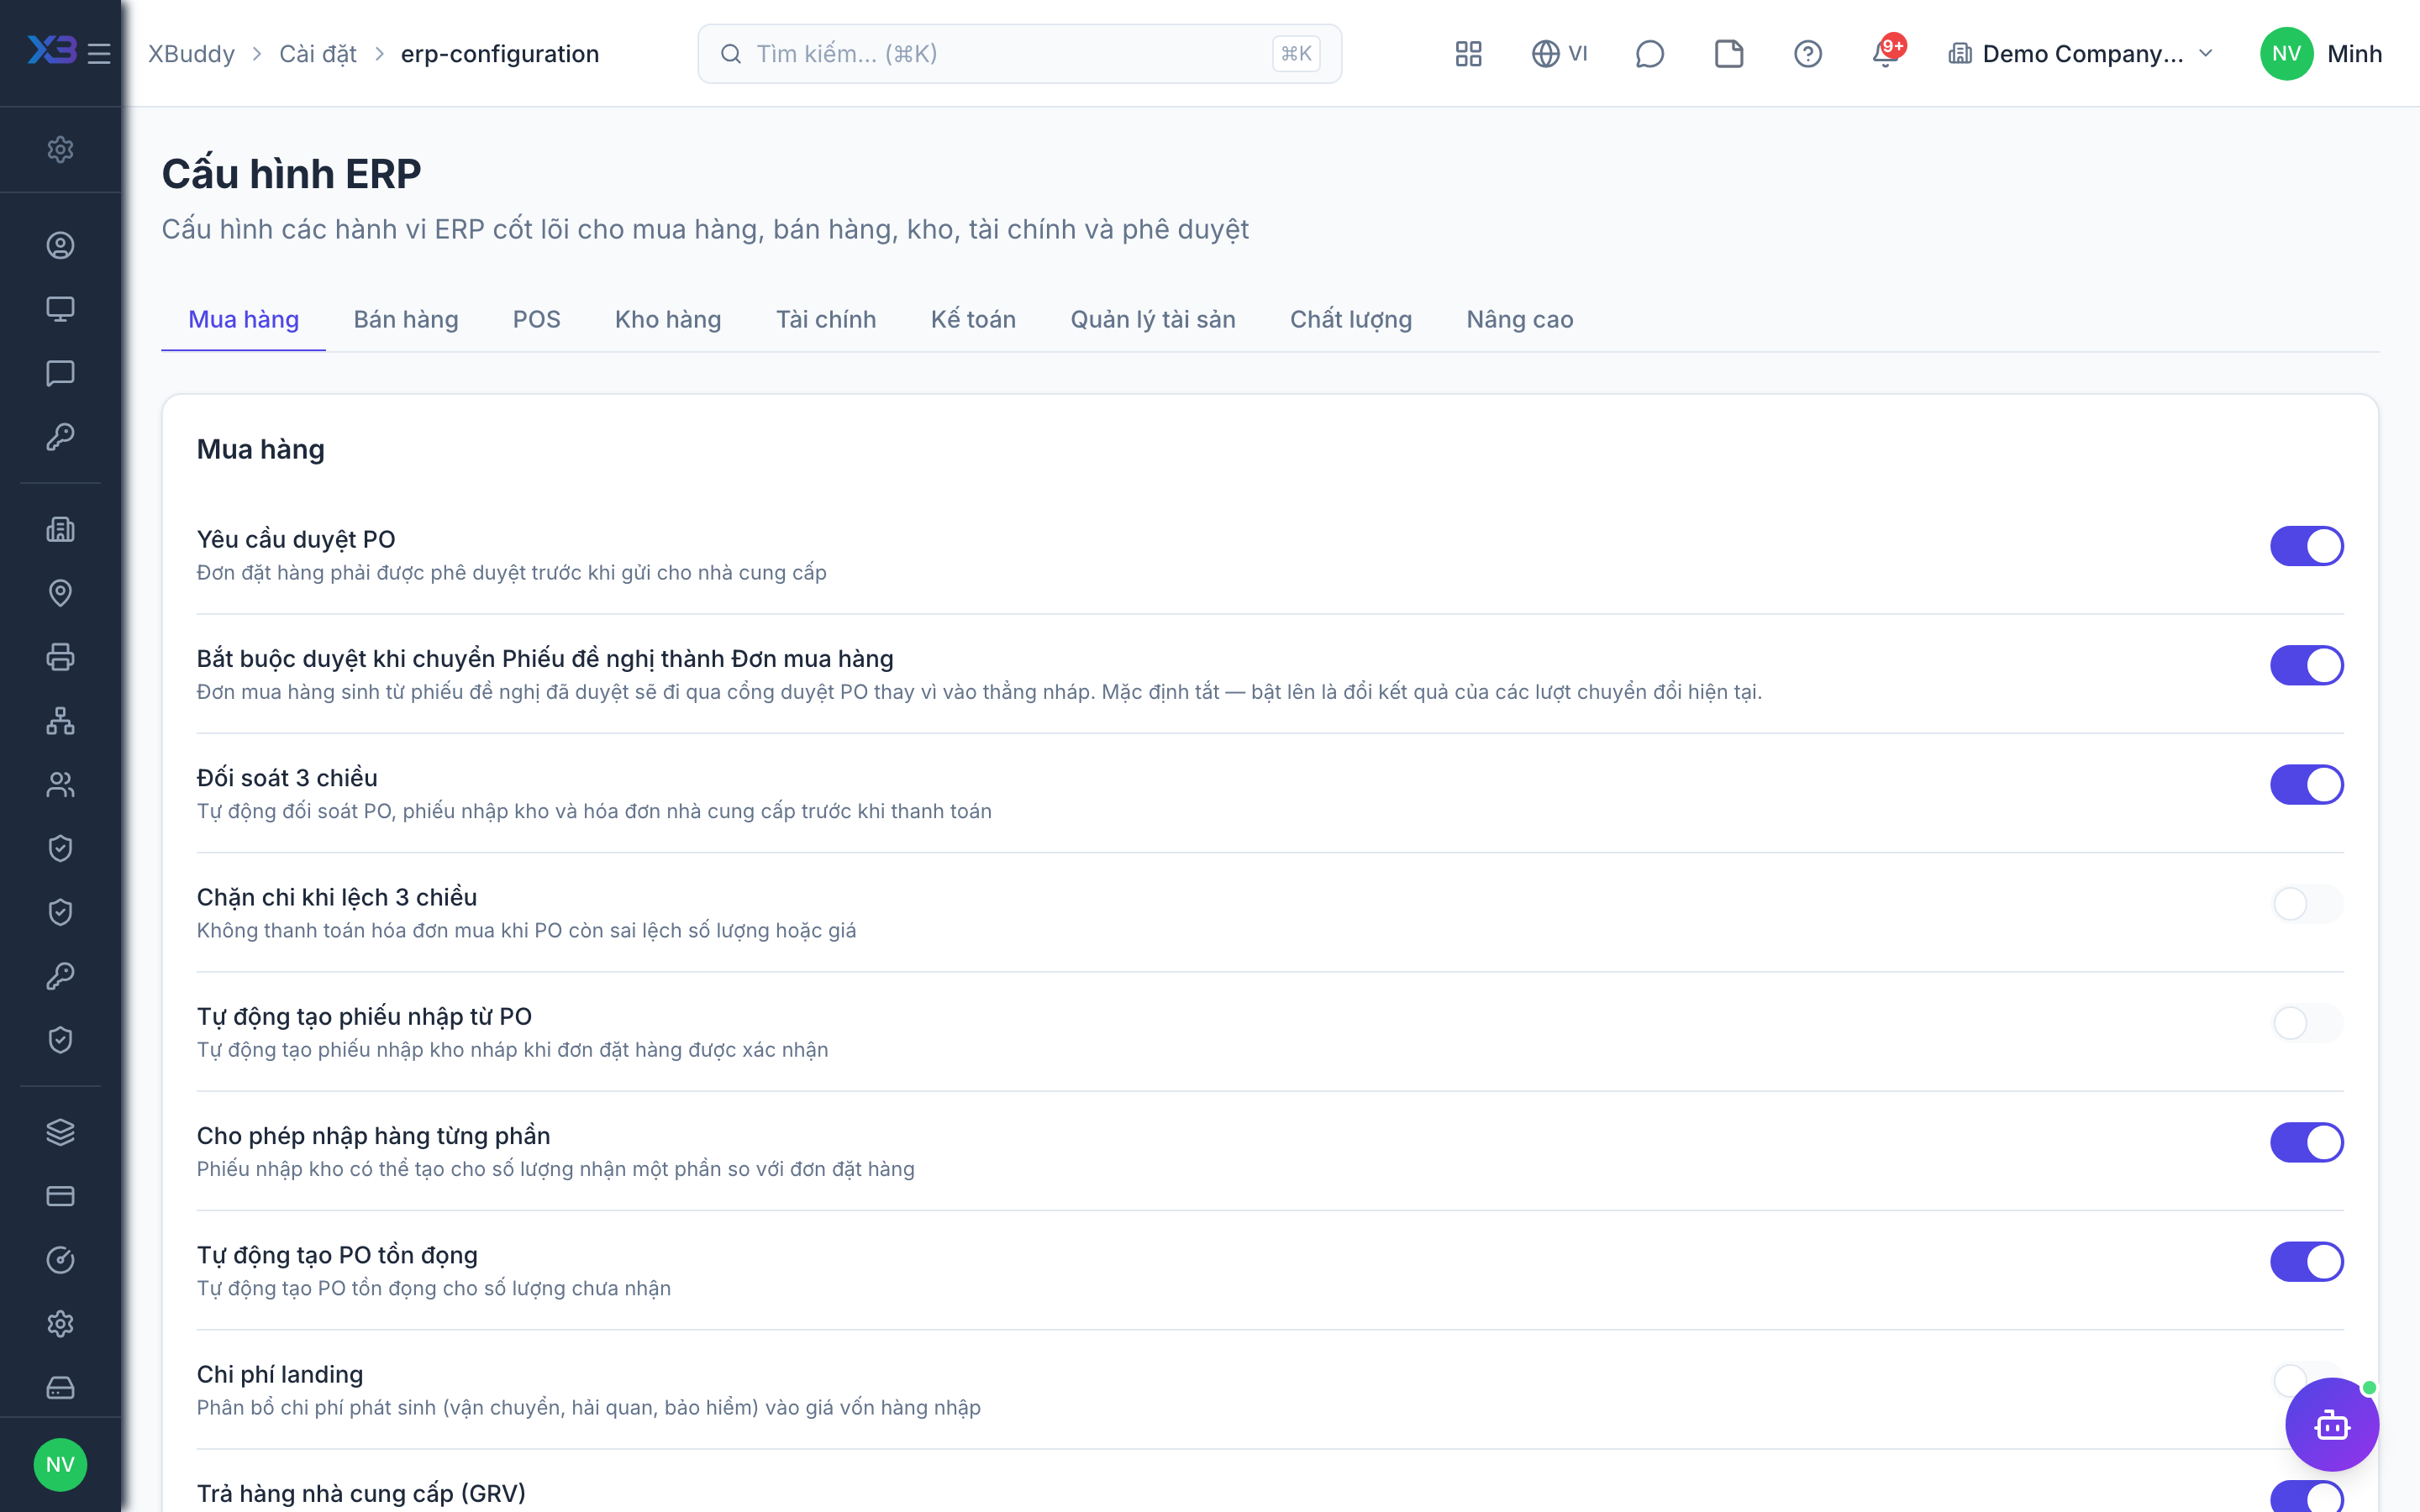
Task: Click the sidebar printer icon
Action: point(60,657)
